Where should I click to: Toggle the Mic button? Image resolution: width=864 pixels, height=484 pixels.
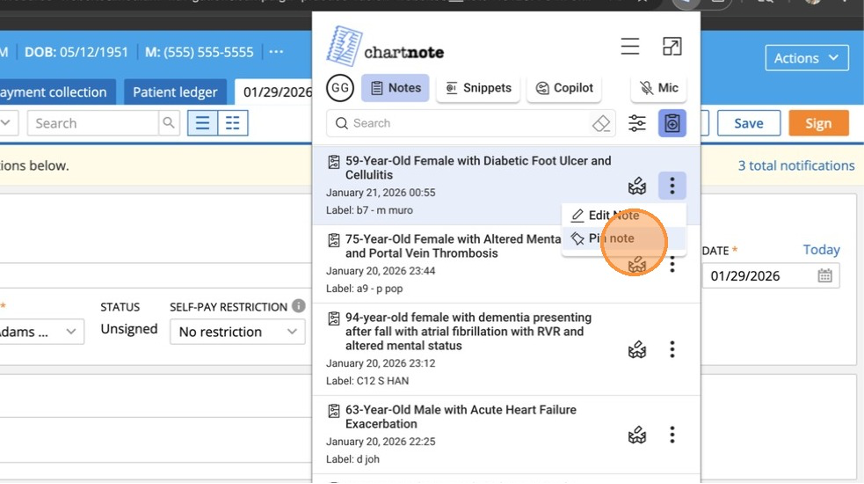(x=658, y=88)
